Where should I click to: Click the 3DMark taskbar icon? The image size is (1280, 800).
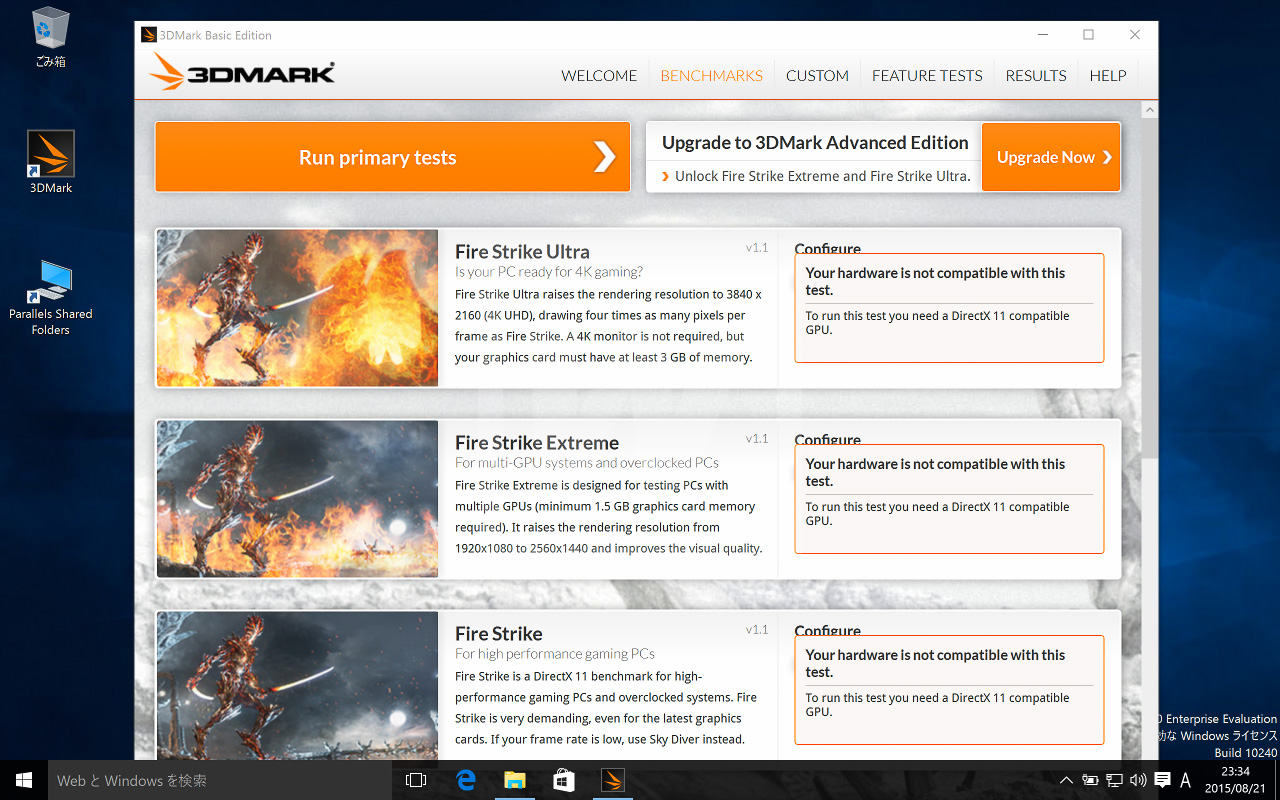612,780
